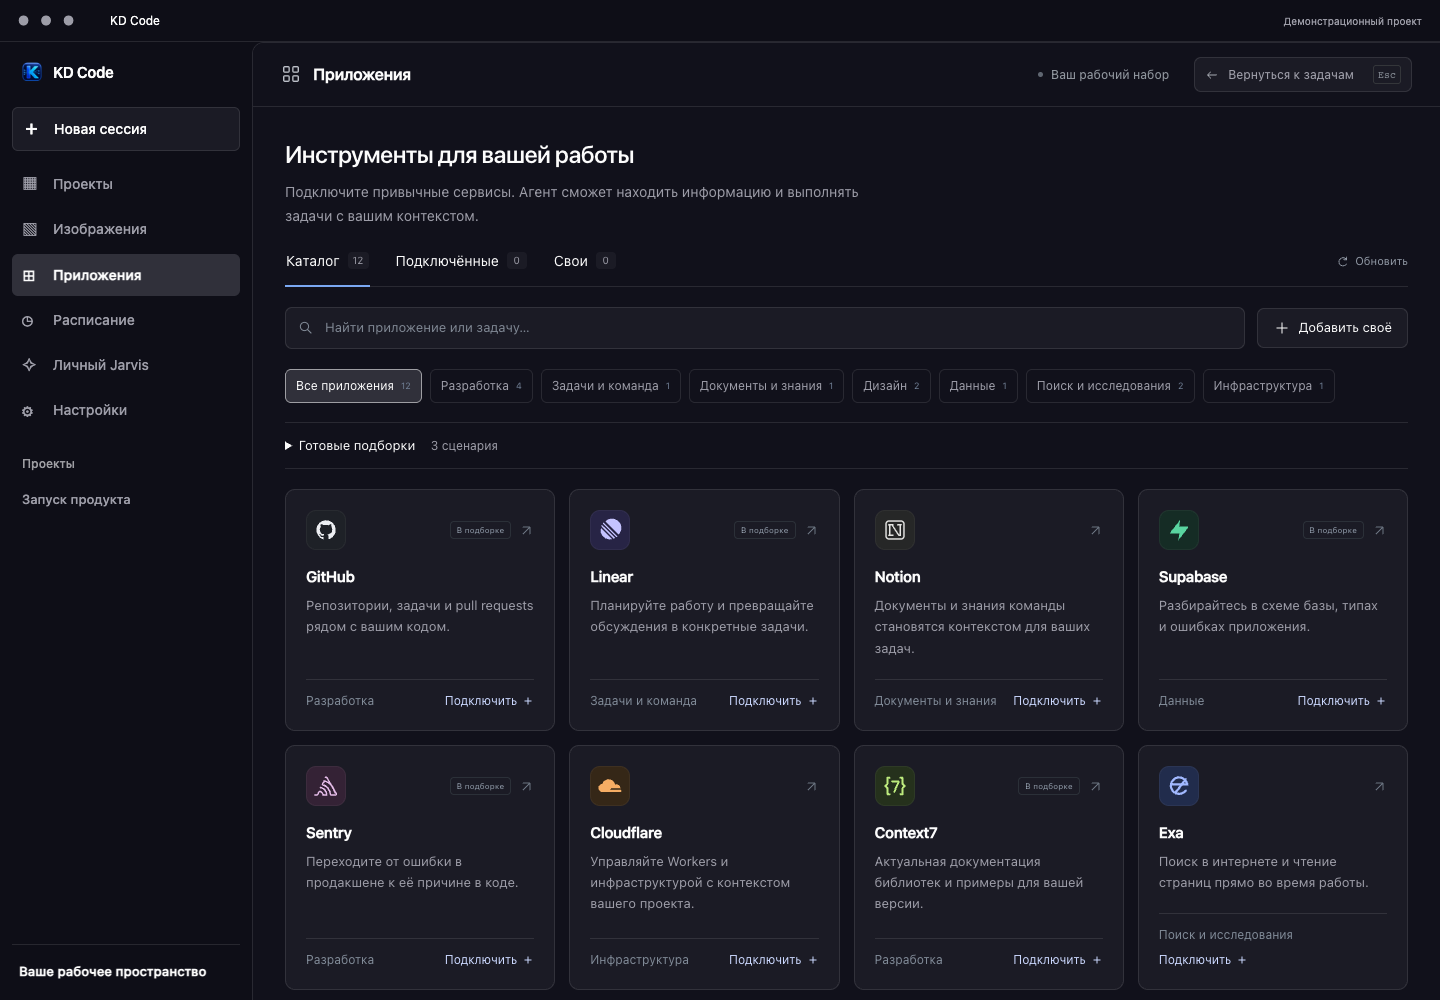Click the Найти приложение search field
The height and width of the screenshot is (1000, 1440).
[x=764, y=328]
